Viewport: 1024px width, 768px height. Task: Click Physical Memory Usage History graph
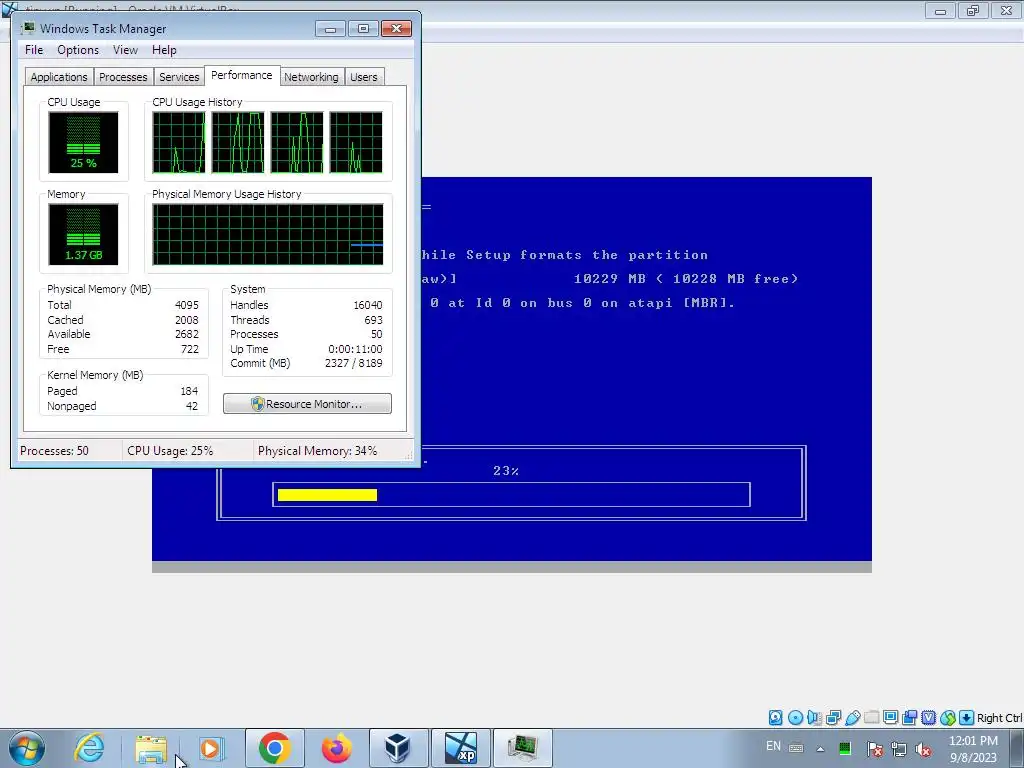[268, 234]
